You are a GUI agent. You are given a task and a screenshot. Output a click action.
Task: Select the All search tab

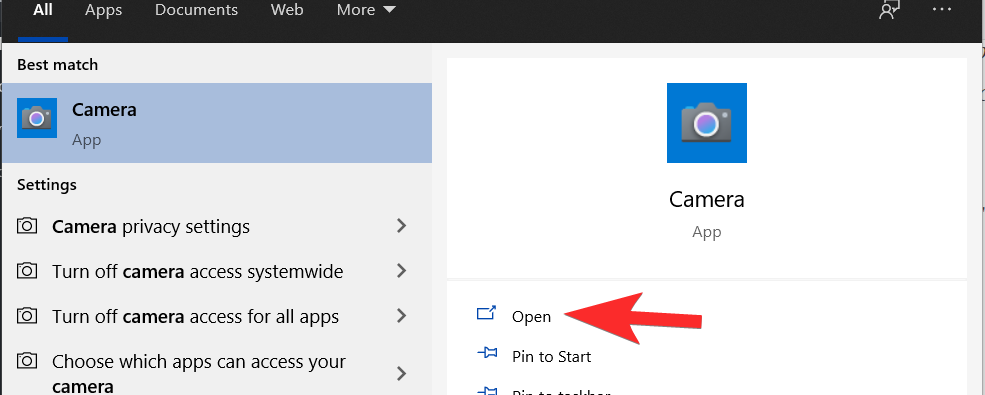click(x=43, y=10)
